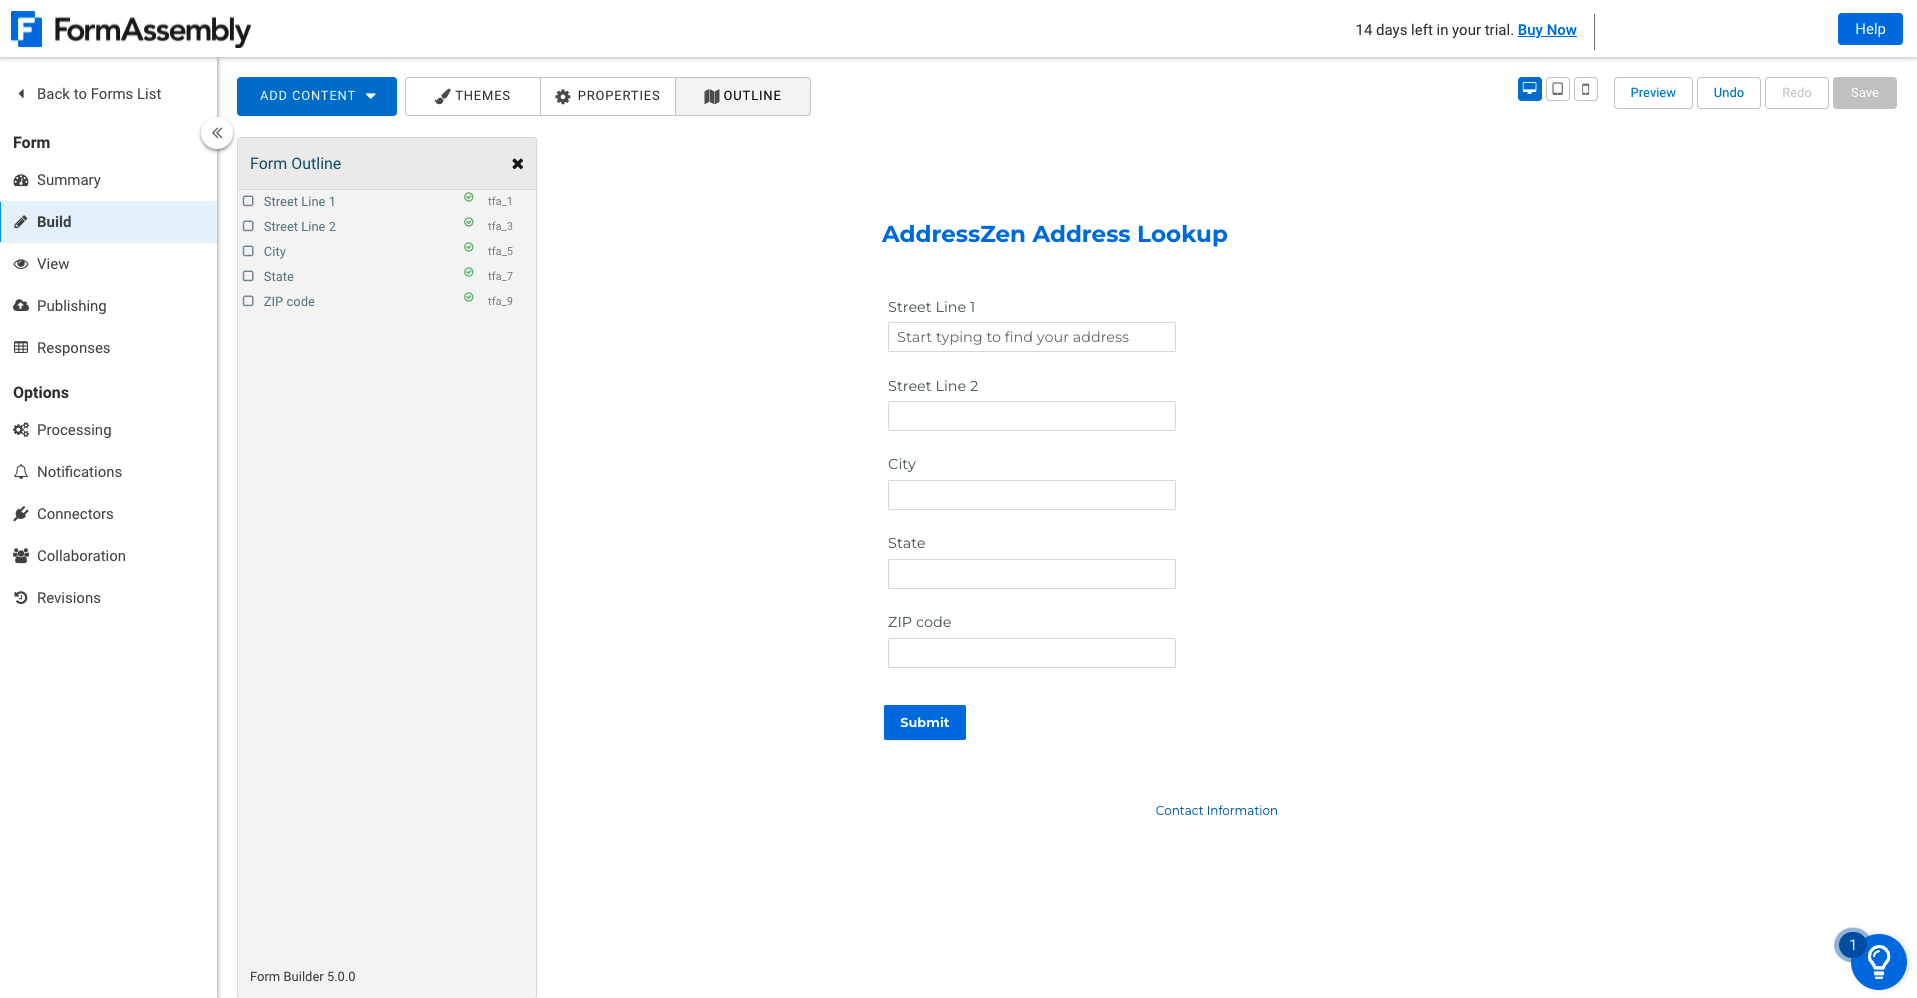Viewport: 1917px width, 998px height.
Task: Switch to tablet preview mode
Action: pos(1557,89)
